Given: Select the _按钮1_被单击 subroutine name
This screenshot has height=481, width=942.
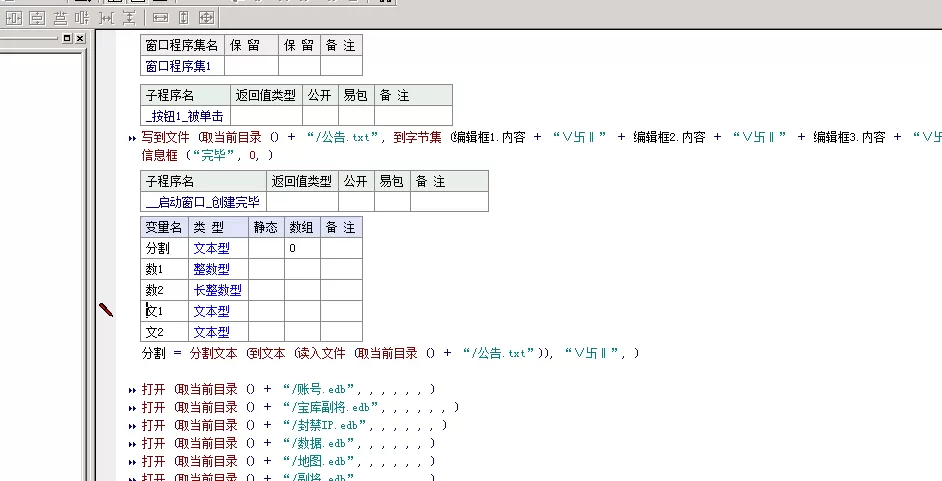Looking at the screenshot, I should pyautogui.click(x=185, y=116).
